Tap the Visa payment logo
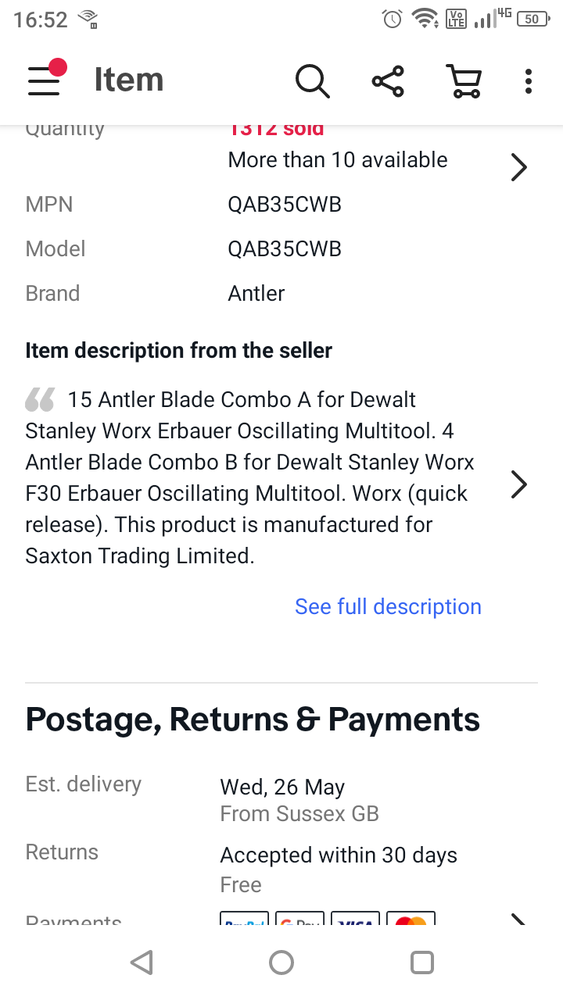This screenshot has height=1000, width=563. pos(355,919)
